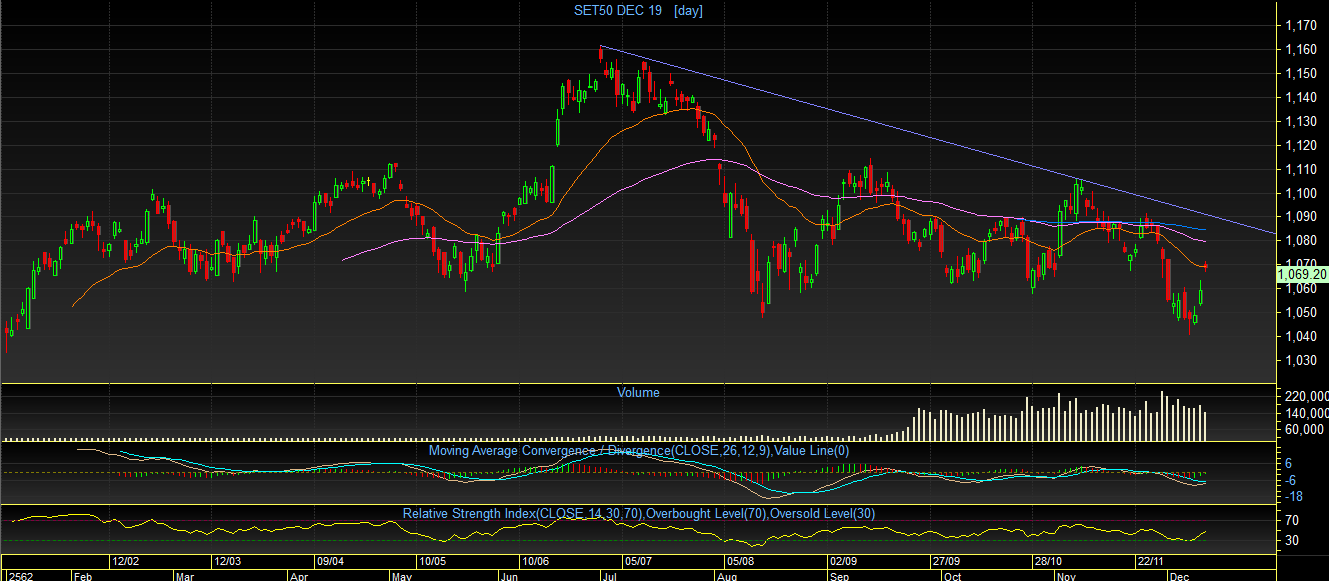Click the 09/04 date label
The image size is (1329, 581).
[331, 562]
